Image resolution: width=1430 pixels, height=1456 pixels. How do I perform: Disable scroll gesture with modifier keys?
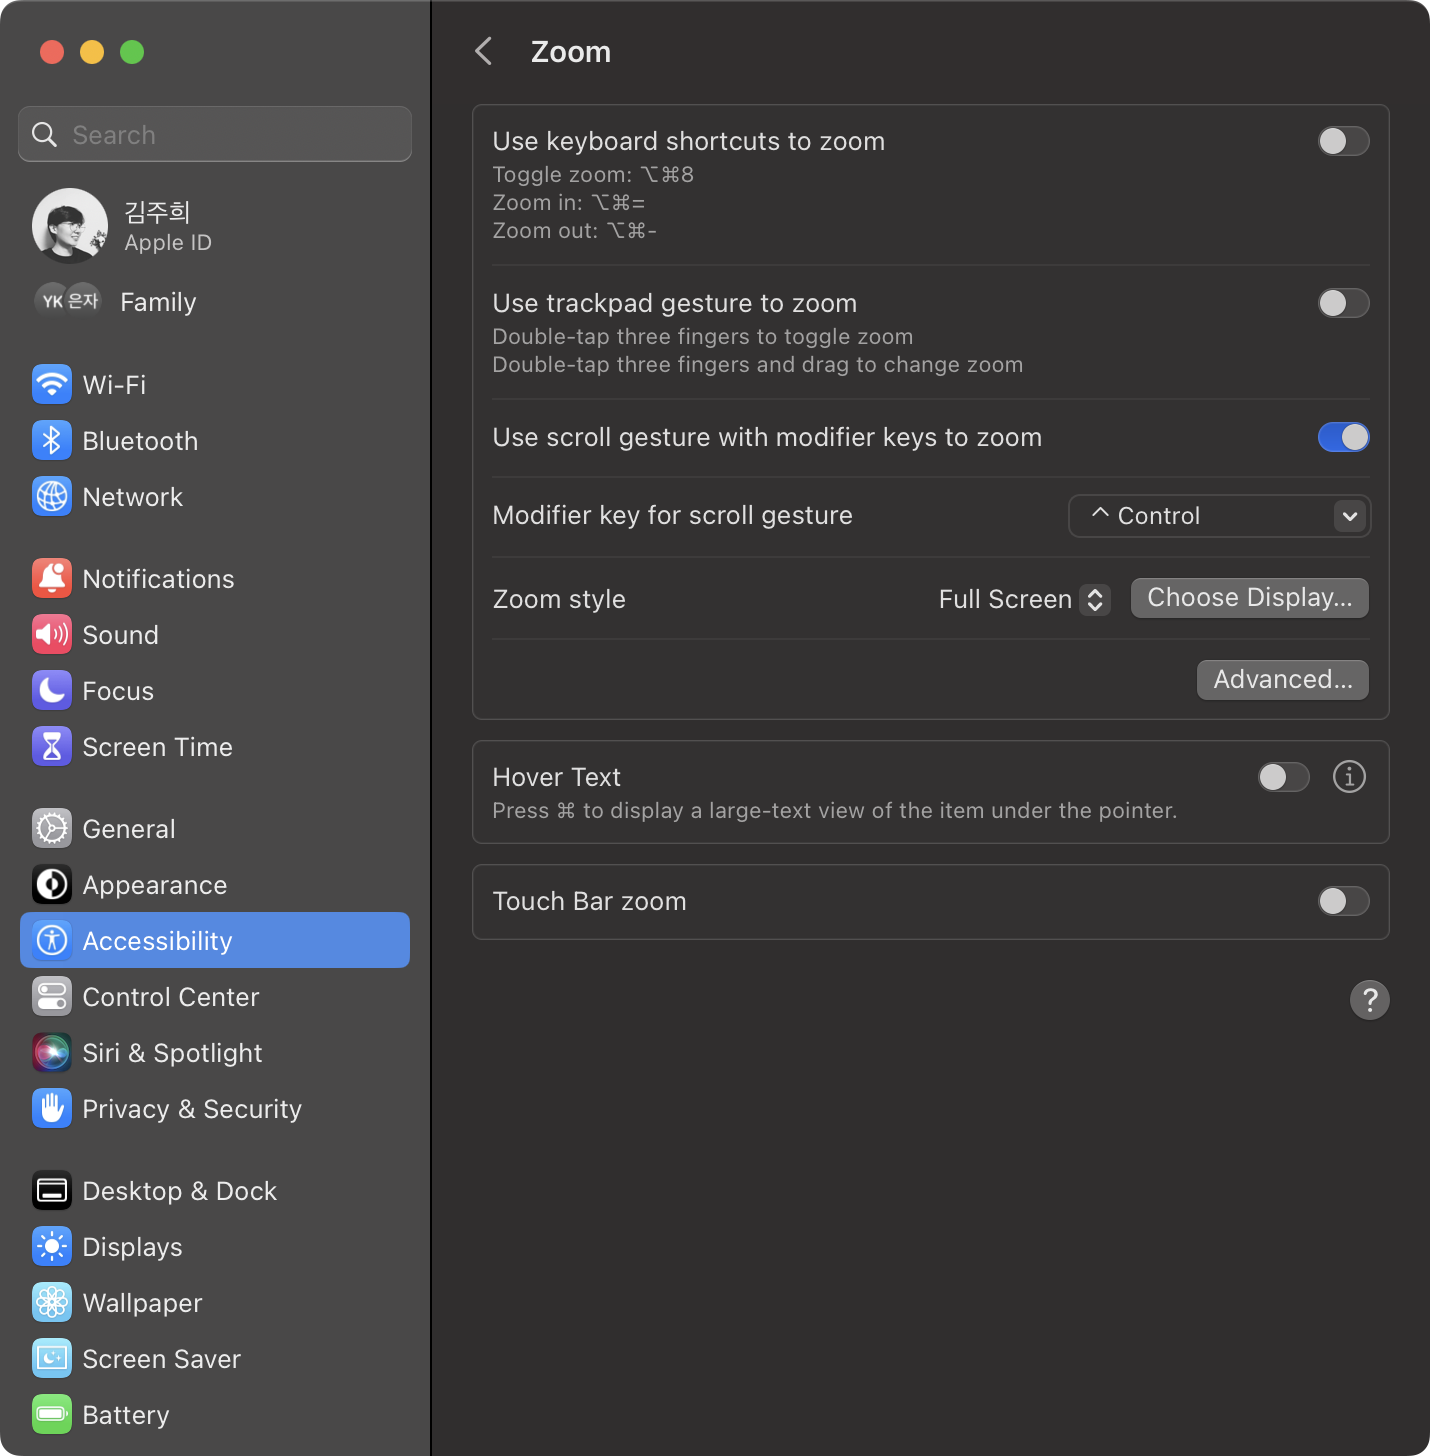pos(1343,437)
